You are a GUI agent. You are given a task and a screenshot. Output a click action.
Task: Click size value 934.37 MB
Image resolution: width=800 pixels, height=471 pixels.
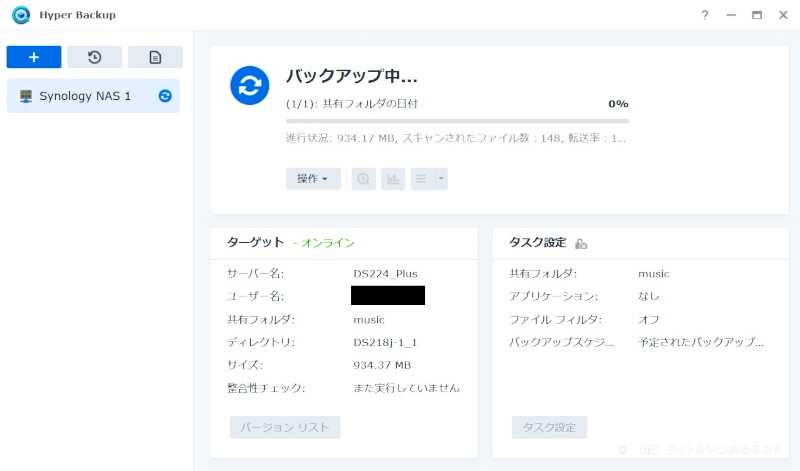click(382, 365)
